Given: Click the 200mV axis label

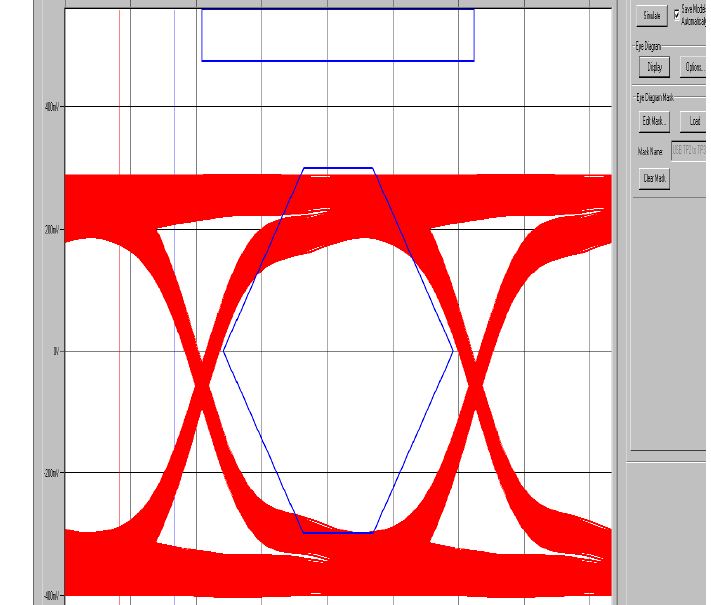Looking at the screenshot, I should pyautogui.click(x=53, y=229).
